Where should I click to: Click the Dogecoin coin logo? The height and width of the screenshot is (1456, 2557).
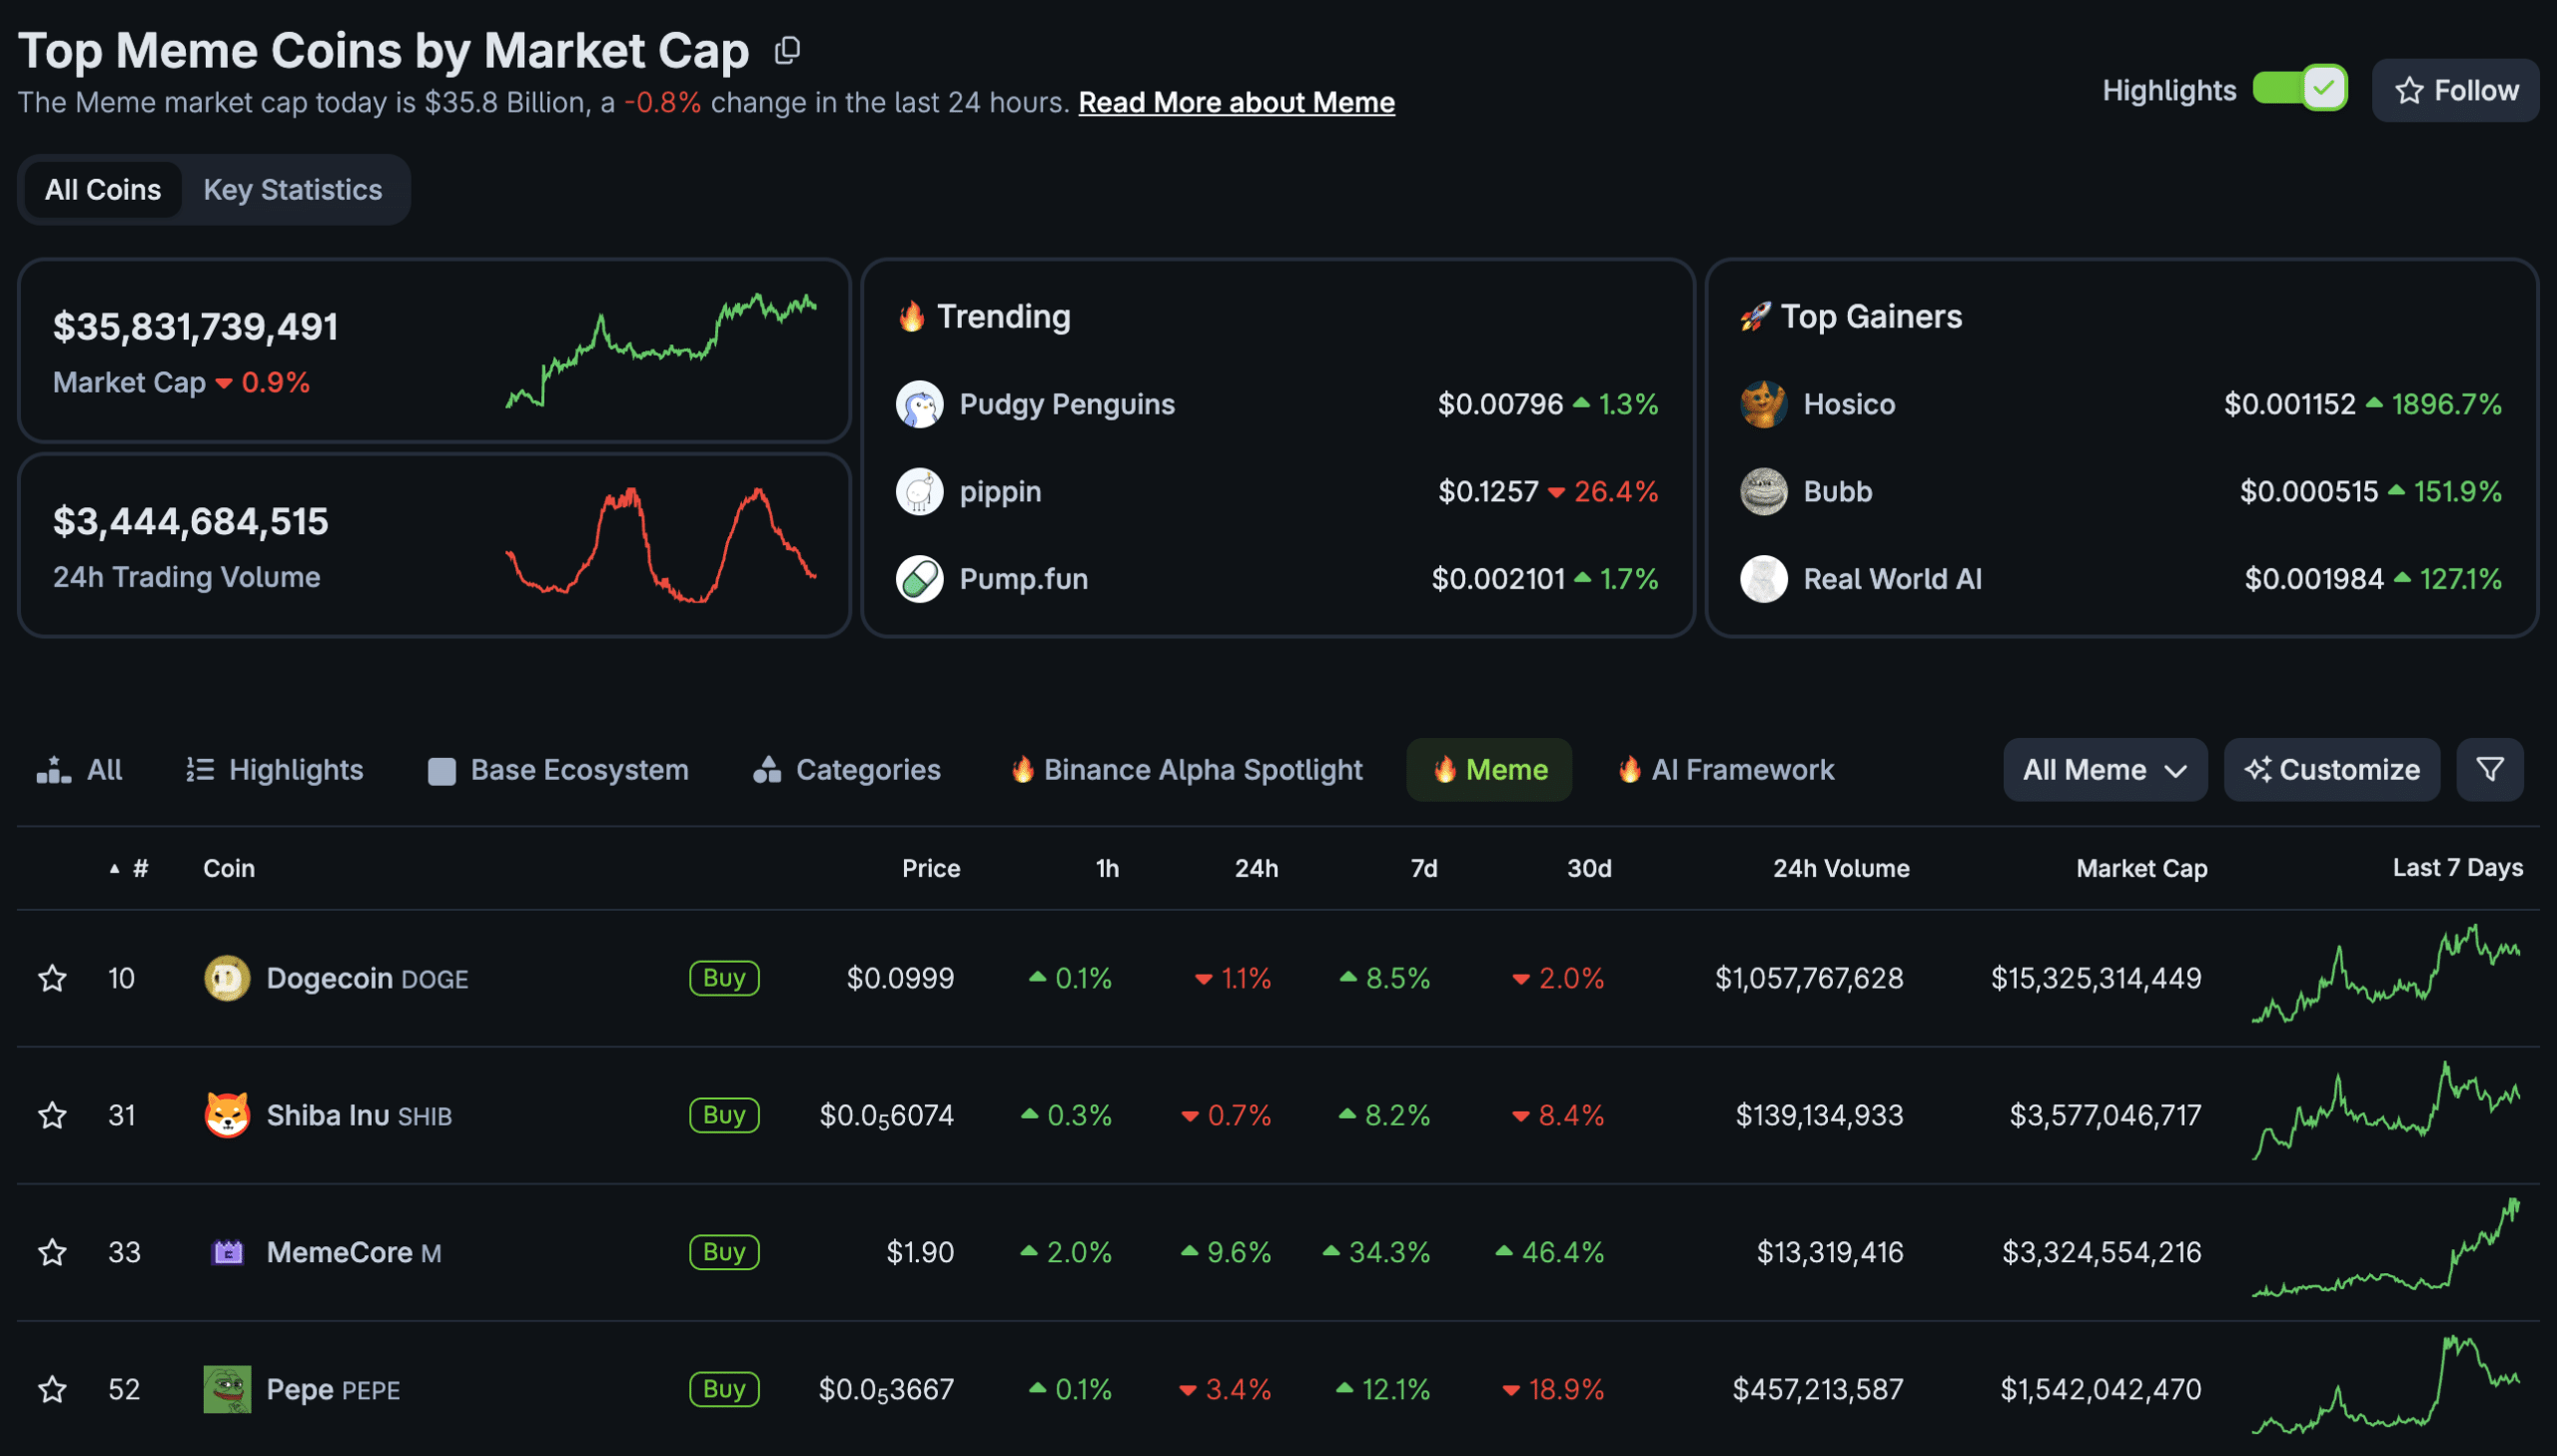(x=227, y=977)
